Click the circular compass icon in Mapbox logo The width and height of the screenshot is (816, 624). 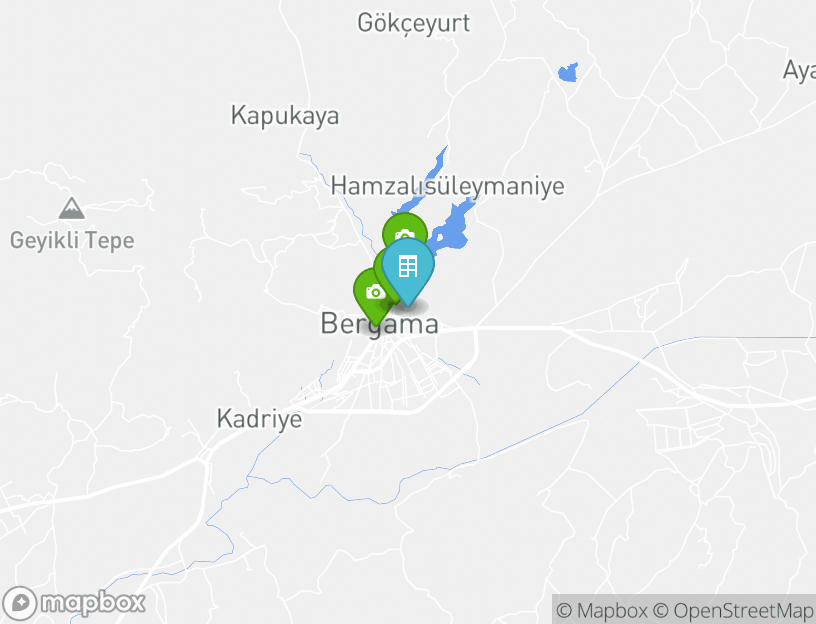pyautogui.click(x=19, y=603)
